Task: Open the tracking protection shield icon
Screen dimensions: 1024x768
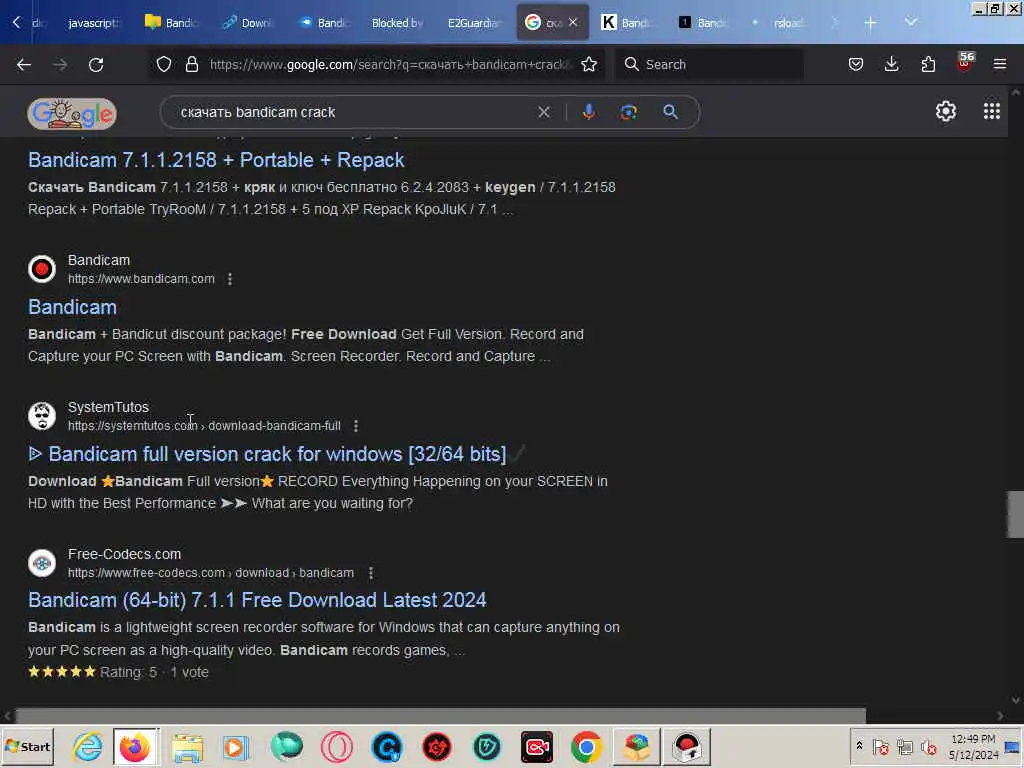Action: (164, 64)
